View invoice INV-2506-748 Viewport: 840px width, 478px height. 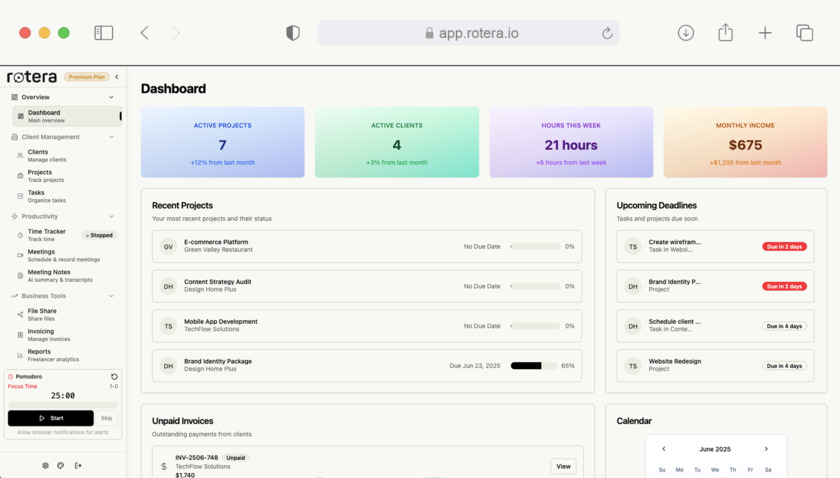click(563, 466)
